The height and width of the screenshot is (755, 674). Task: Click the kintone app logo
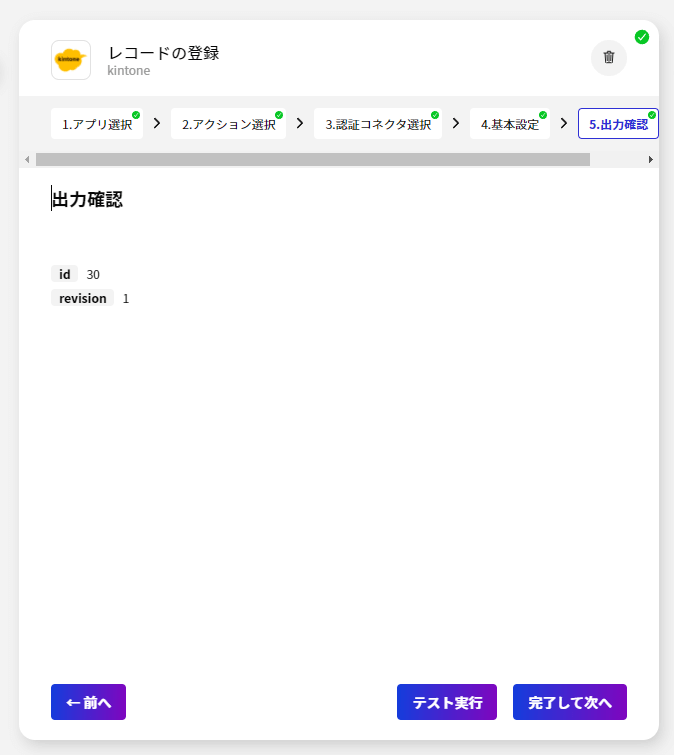(71, 60)
